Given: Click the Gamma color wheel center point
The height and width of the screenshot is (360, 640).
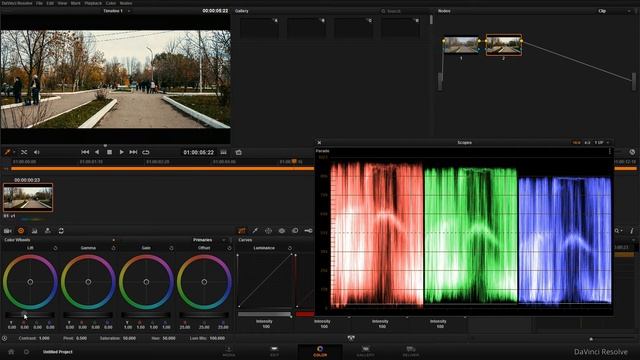Looking at the screenshot, I should pos(88,282).
